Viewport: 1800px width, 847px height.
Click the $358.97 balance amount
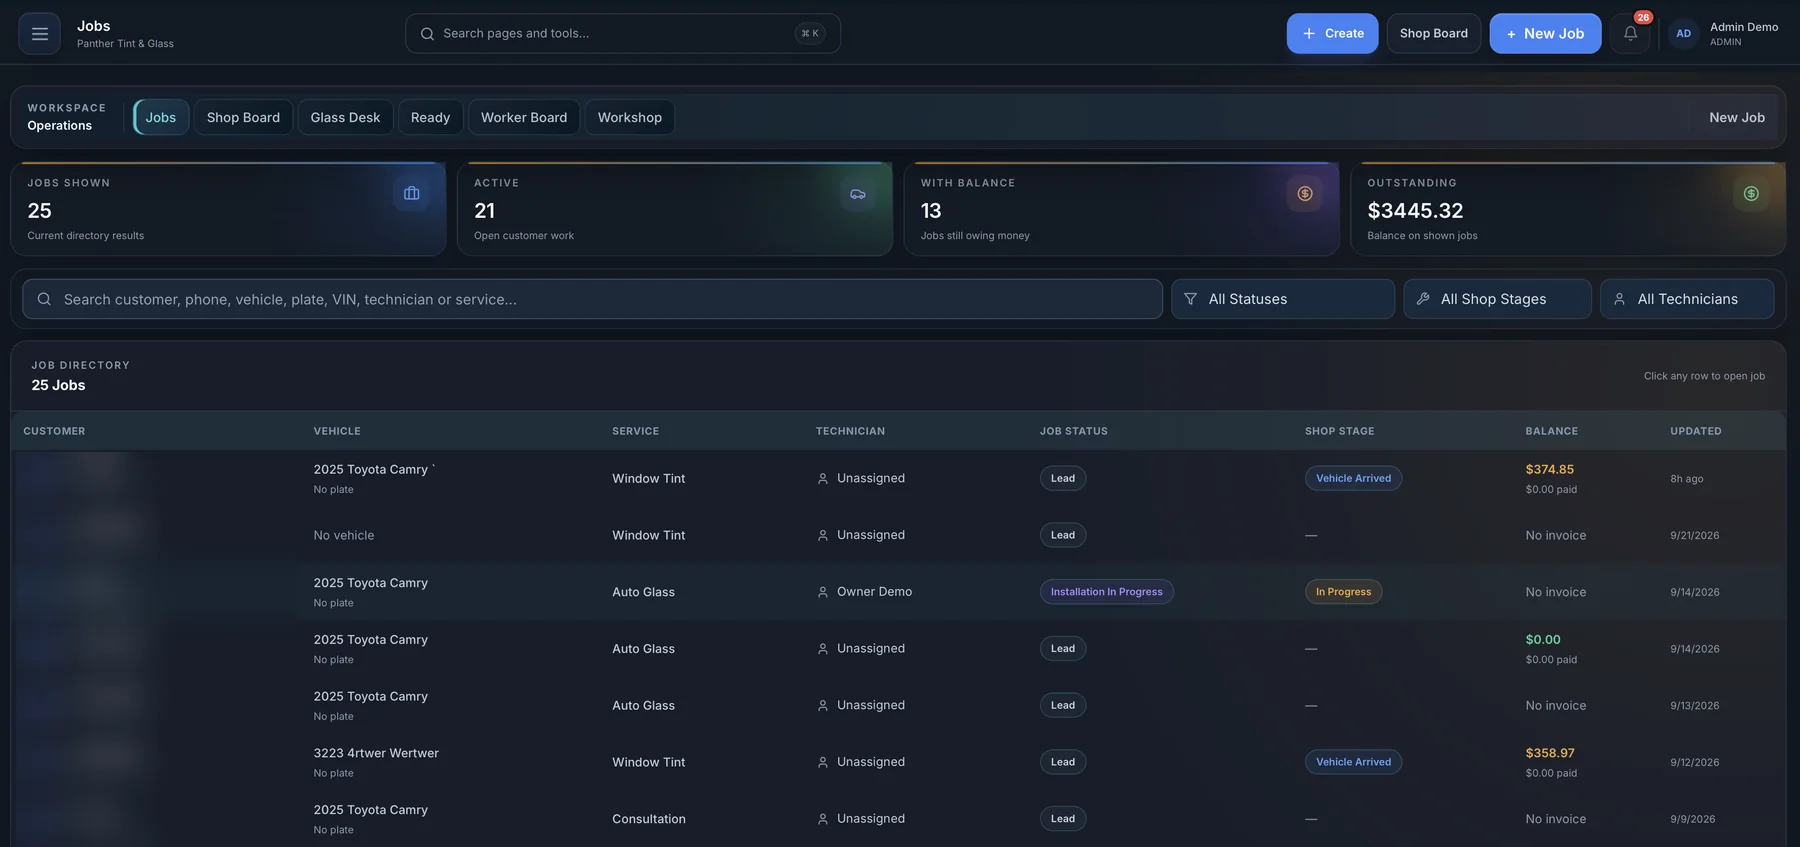[1549, 753]
